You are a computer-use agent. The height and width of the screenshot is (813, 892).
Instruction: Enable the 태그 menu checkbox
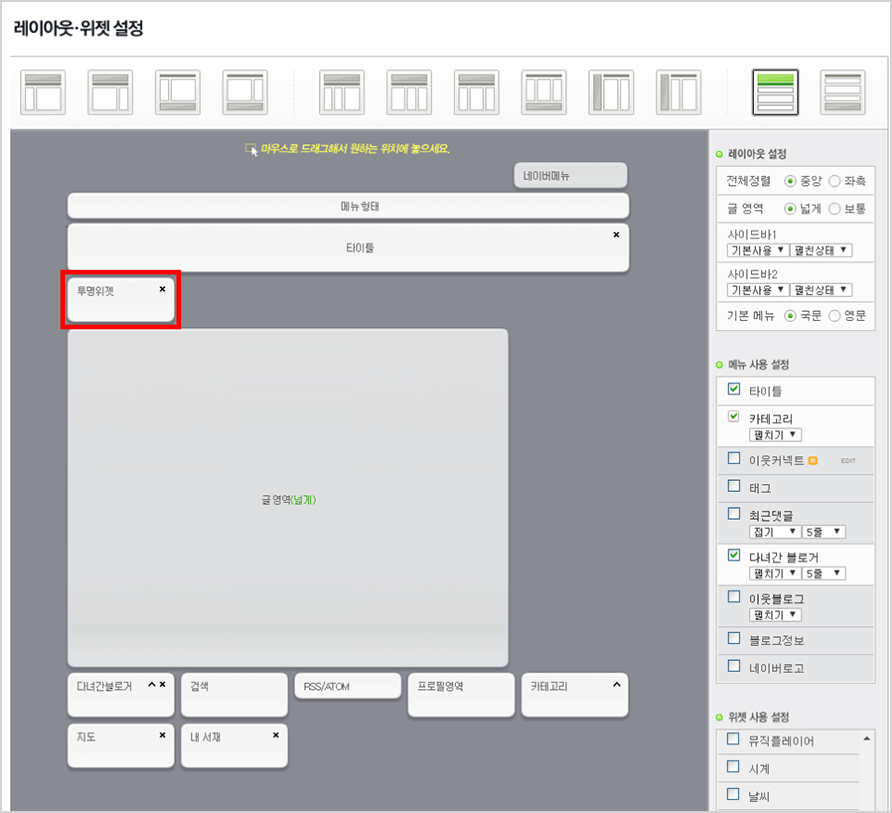pos(734,486)
